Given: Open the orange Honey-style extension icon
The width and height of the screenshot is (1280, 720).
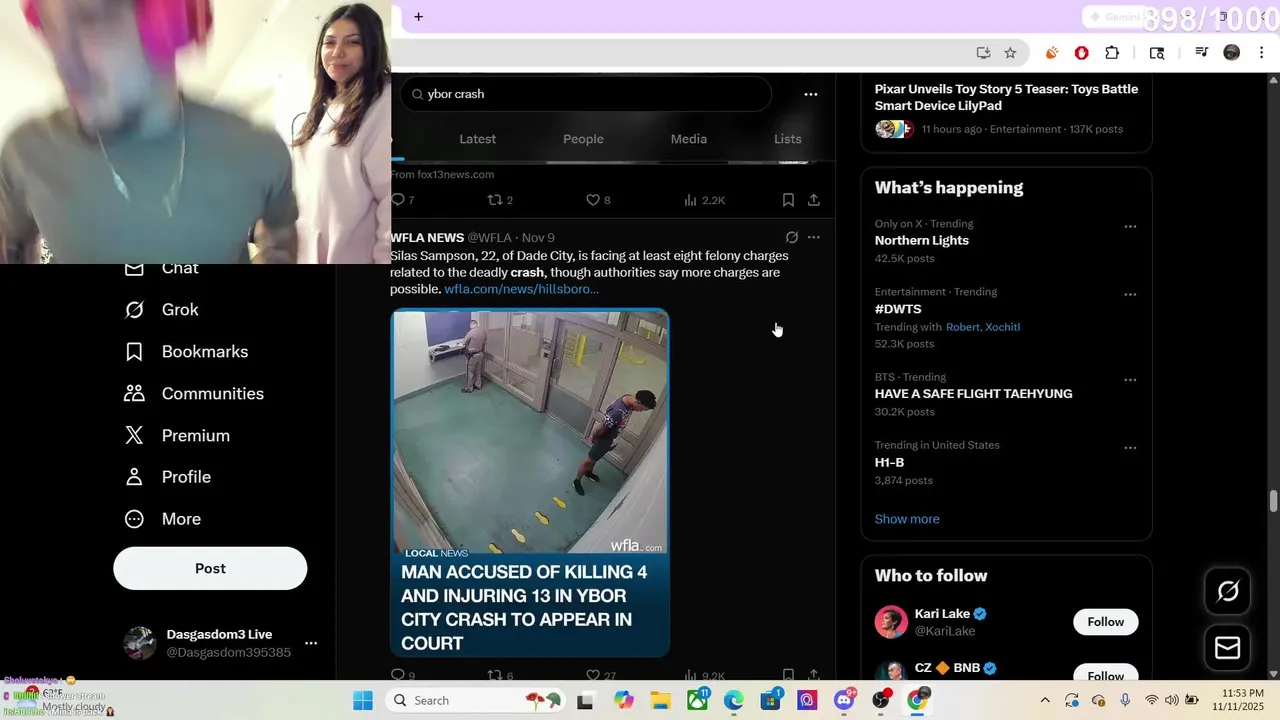Looking at the screenshot, I should coord(1052,53).
